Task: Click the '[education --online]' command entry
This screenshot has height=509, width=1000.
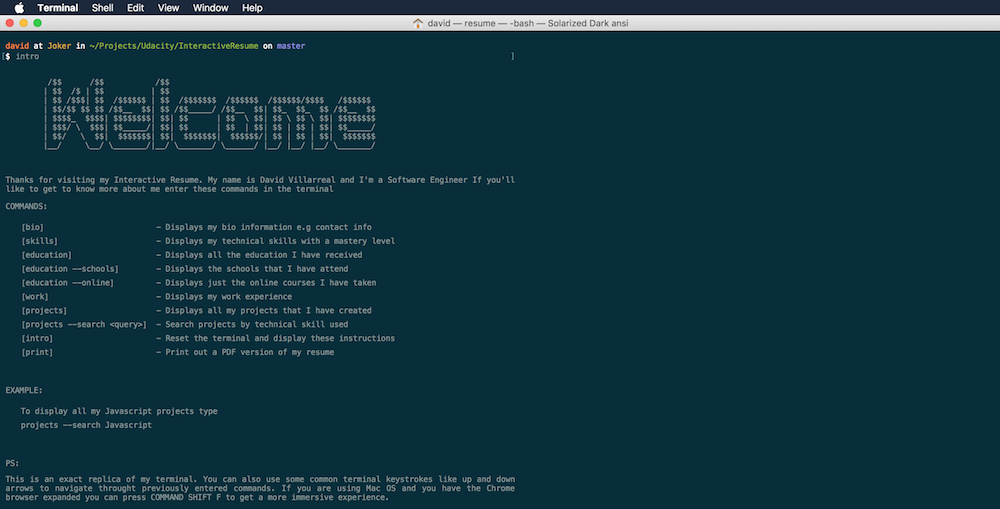Action: pyautogui.click(x=68, y=283)
